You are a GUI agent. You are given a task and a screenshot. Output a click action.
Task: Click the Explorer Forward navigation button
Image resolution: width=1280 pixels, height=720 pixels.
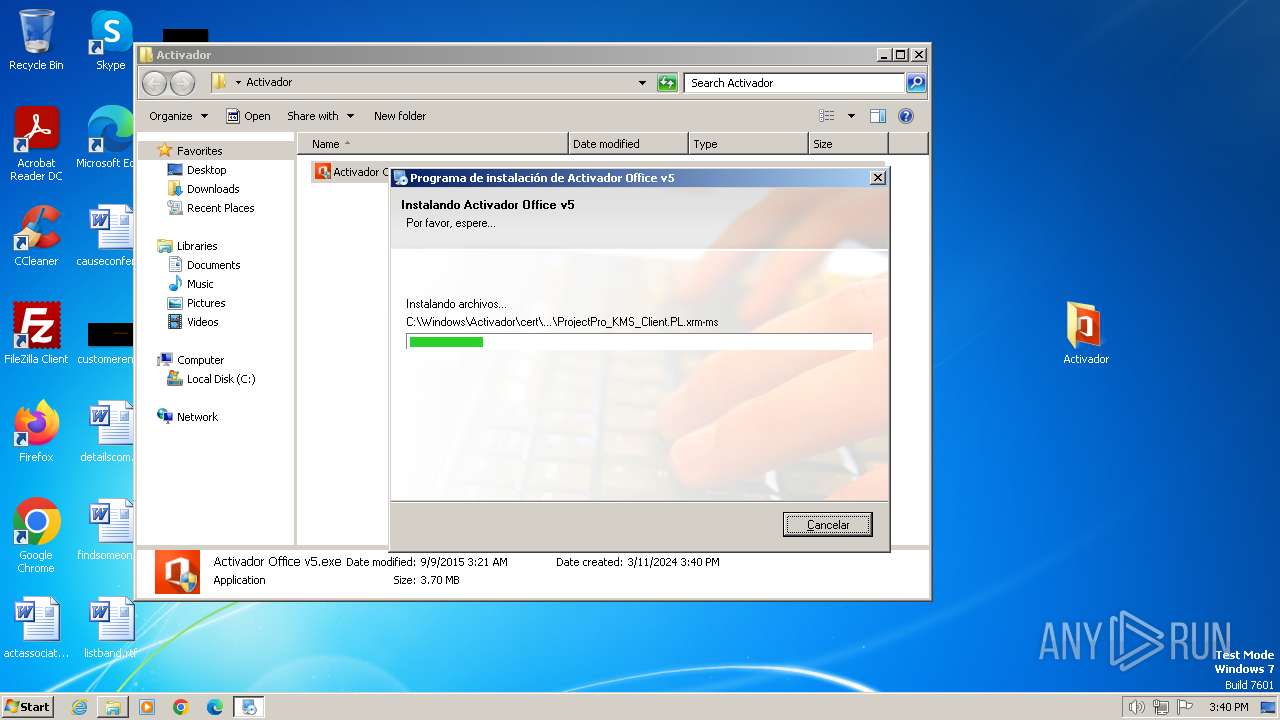pyautogui.click(x=182, y=83)
